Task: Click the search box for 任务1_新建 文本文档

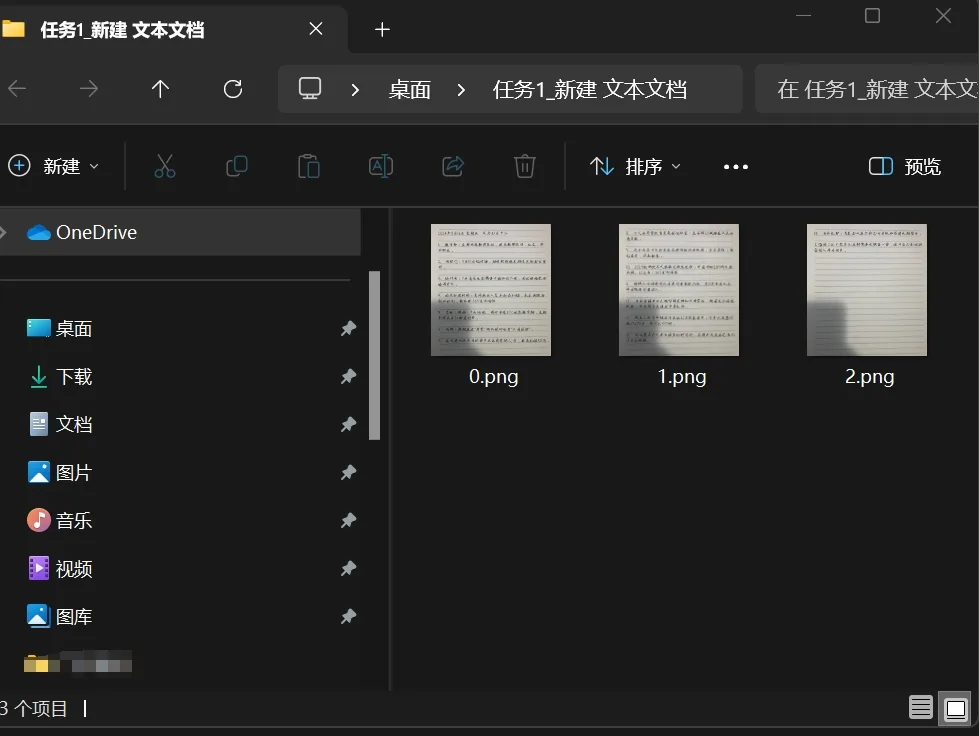Action: click(867, 89)
